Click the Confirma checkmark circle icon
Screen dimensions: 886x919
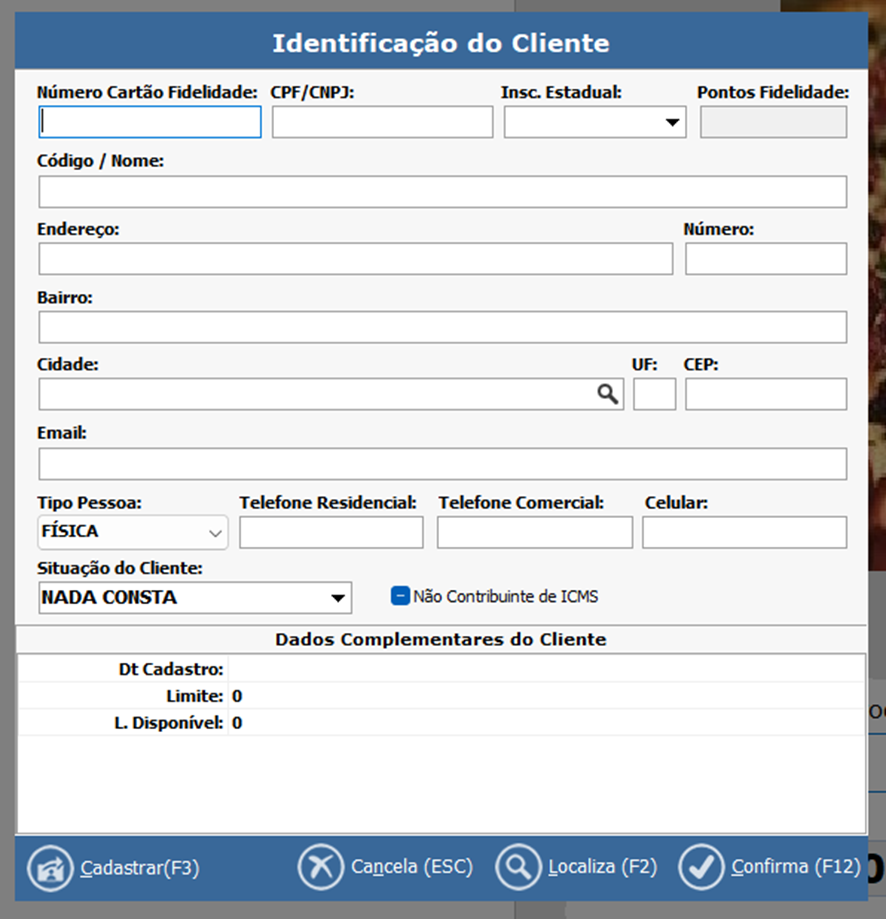click(702, 867)
